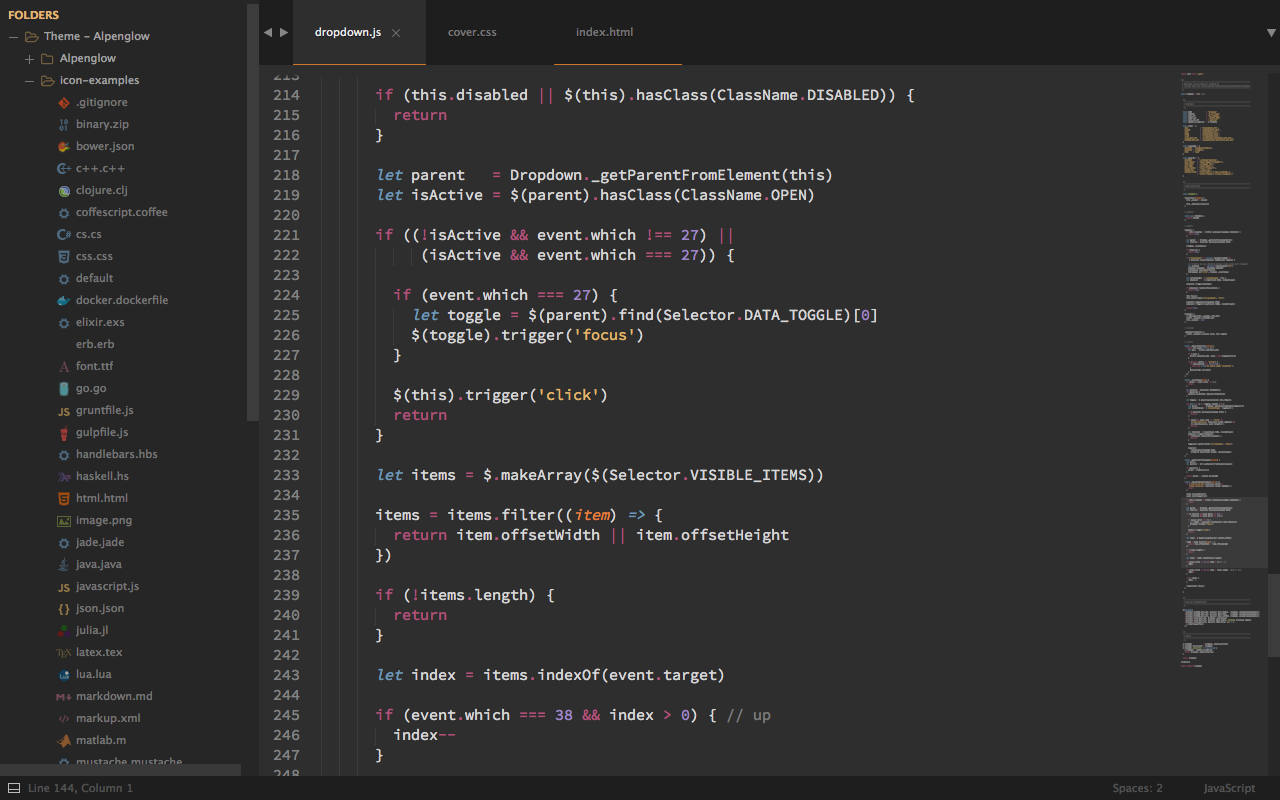This screenshot has height=800, width=1280.
Task: Click the HTML5 shield icon beside html.html
Action: tap(64, 498)
